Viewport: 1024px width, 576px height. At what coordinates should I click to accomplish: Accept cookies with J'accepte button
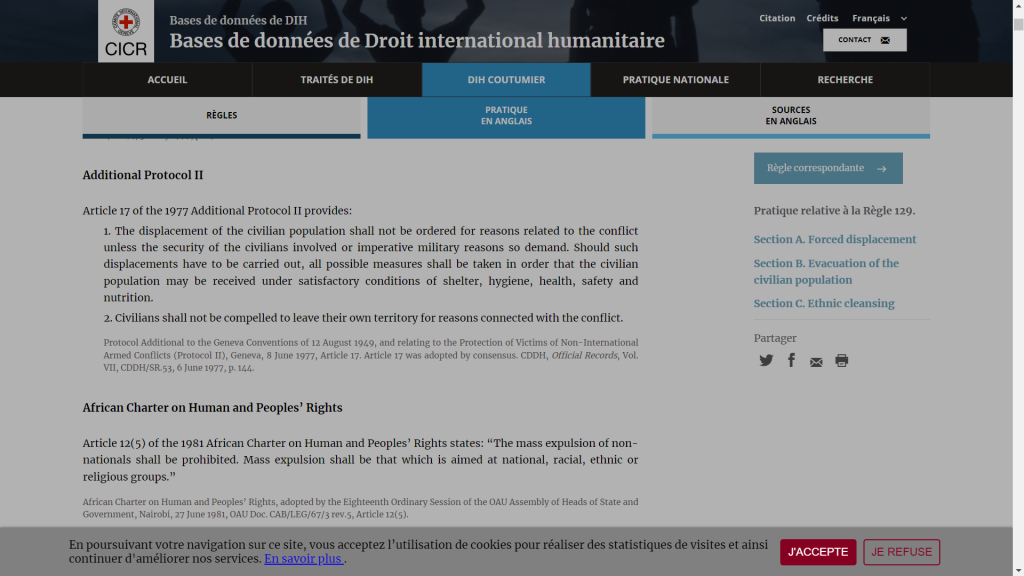pos(818,552)
